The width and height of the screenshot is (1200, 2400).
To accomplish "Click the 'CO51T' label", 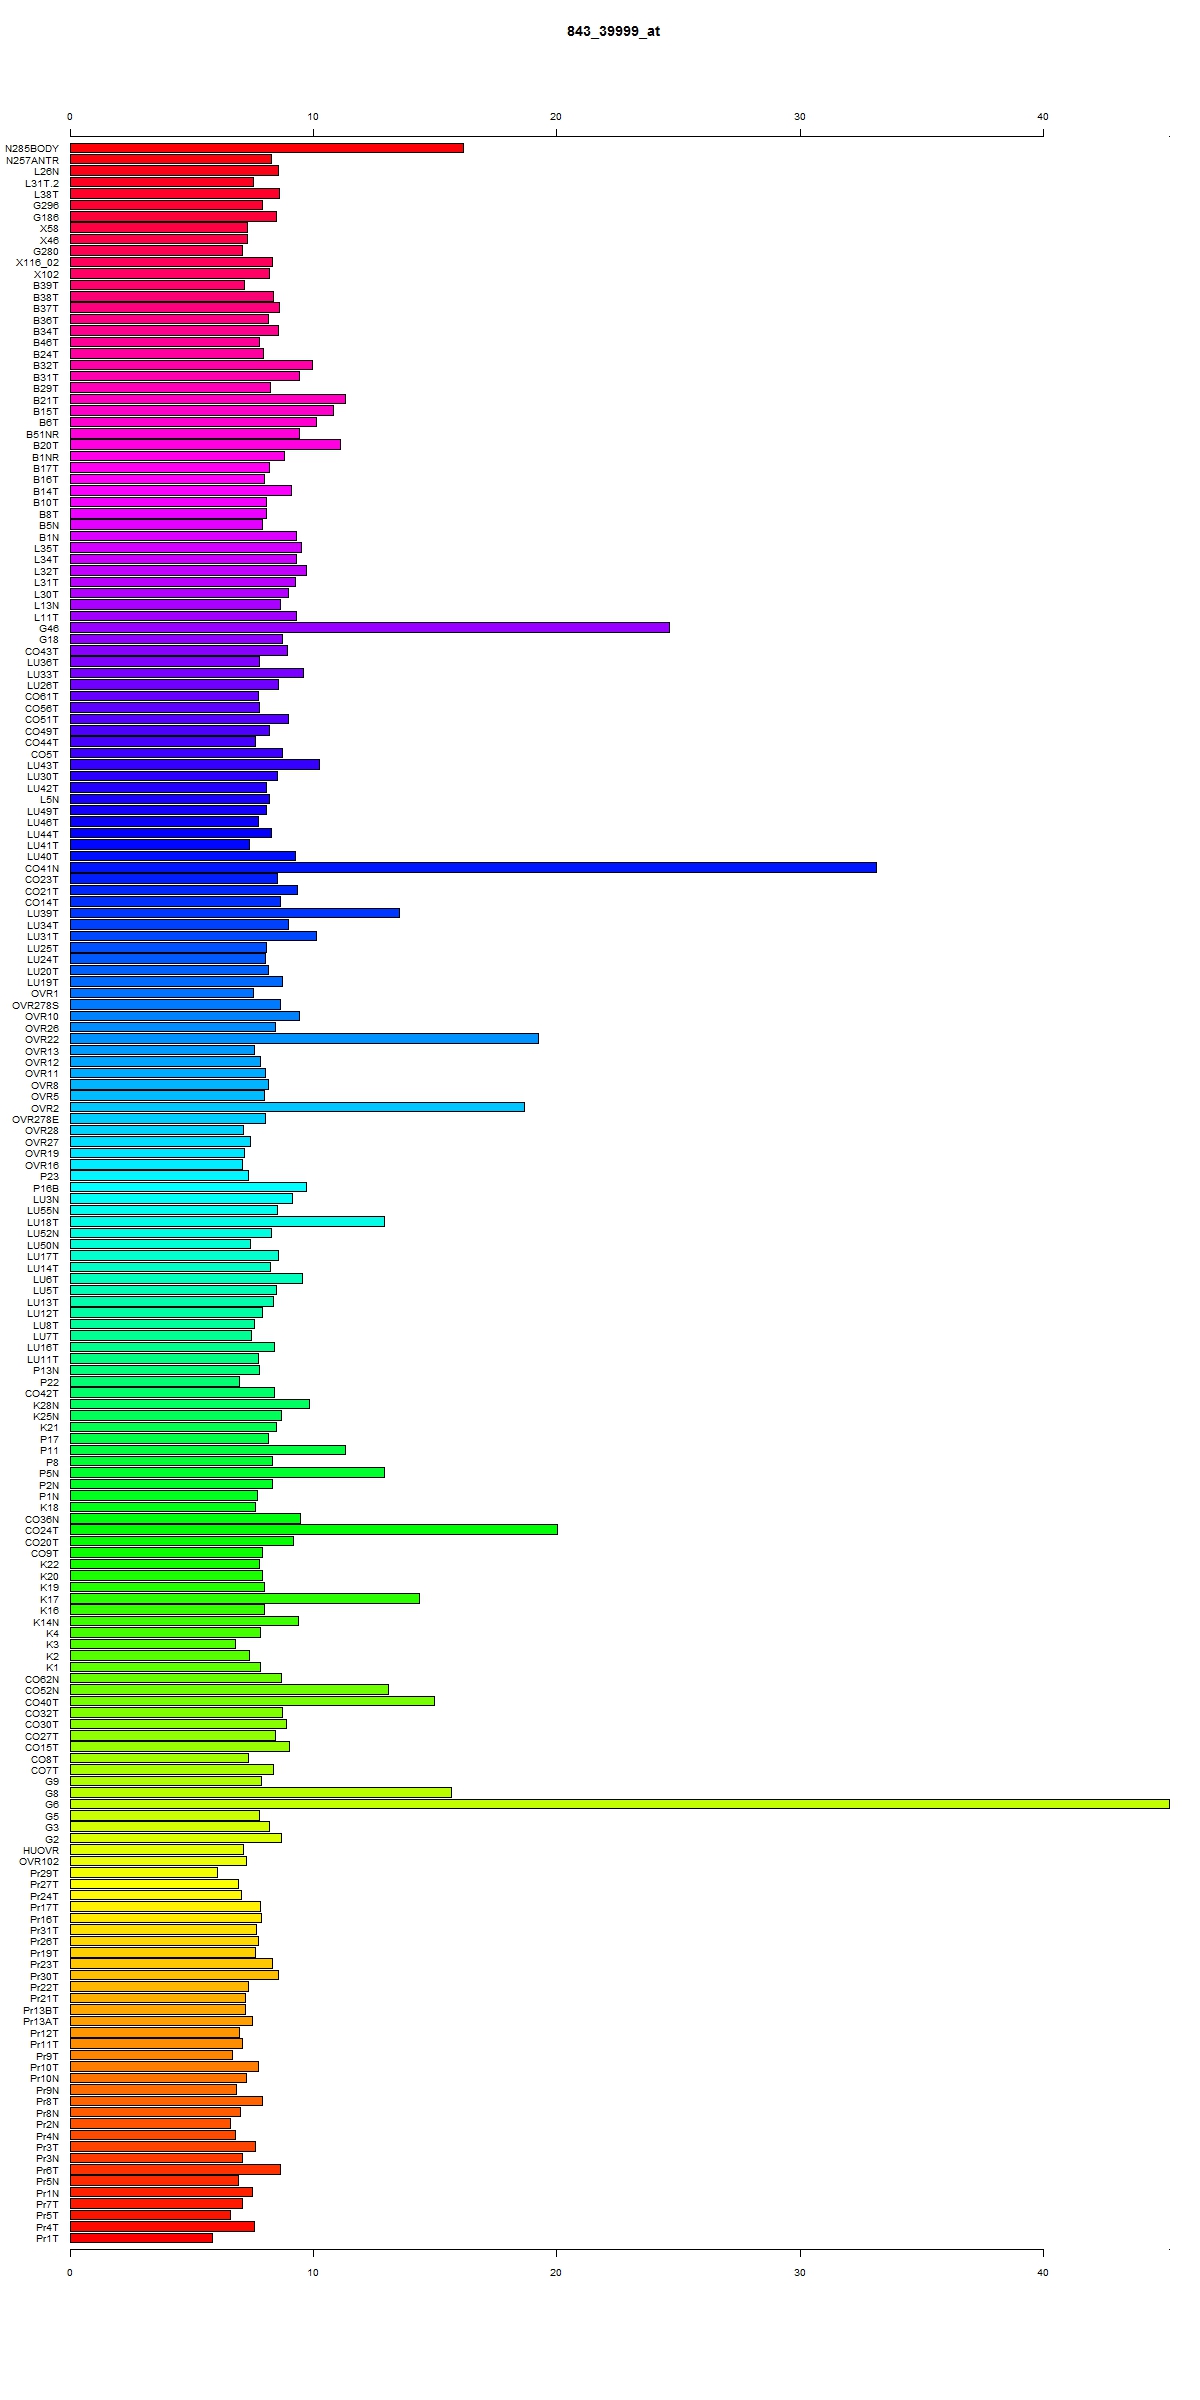I will click(42, 719).
